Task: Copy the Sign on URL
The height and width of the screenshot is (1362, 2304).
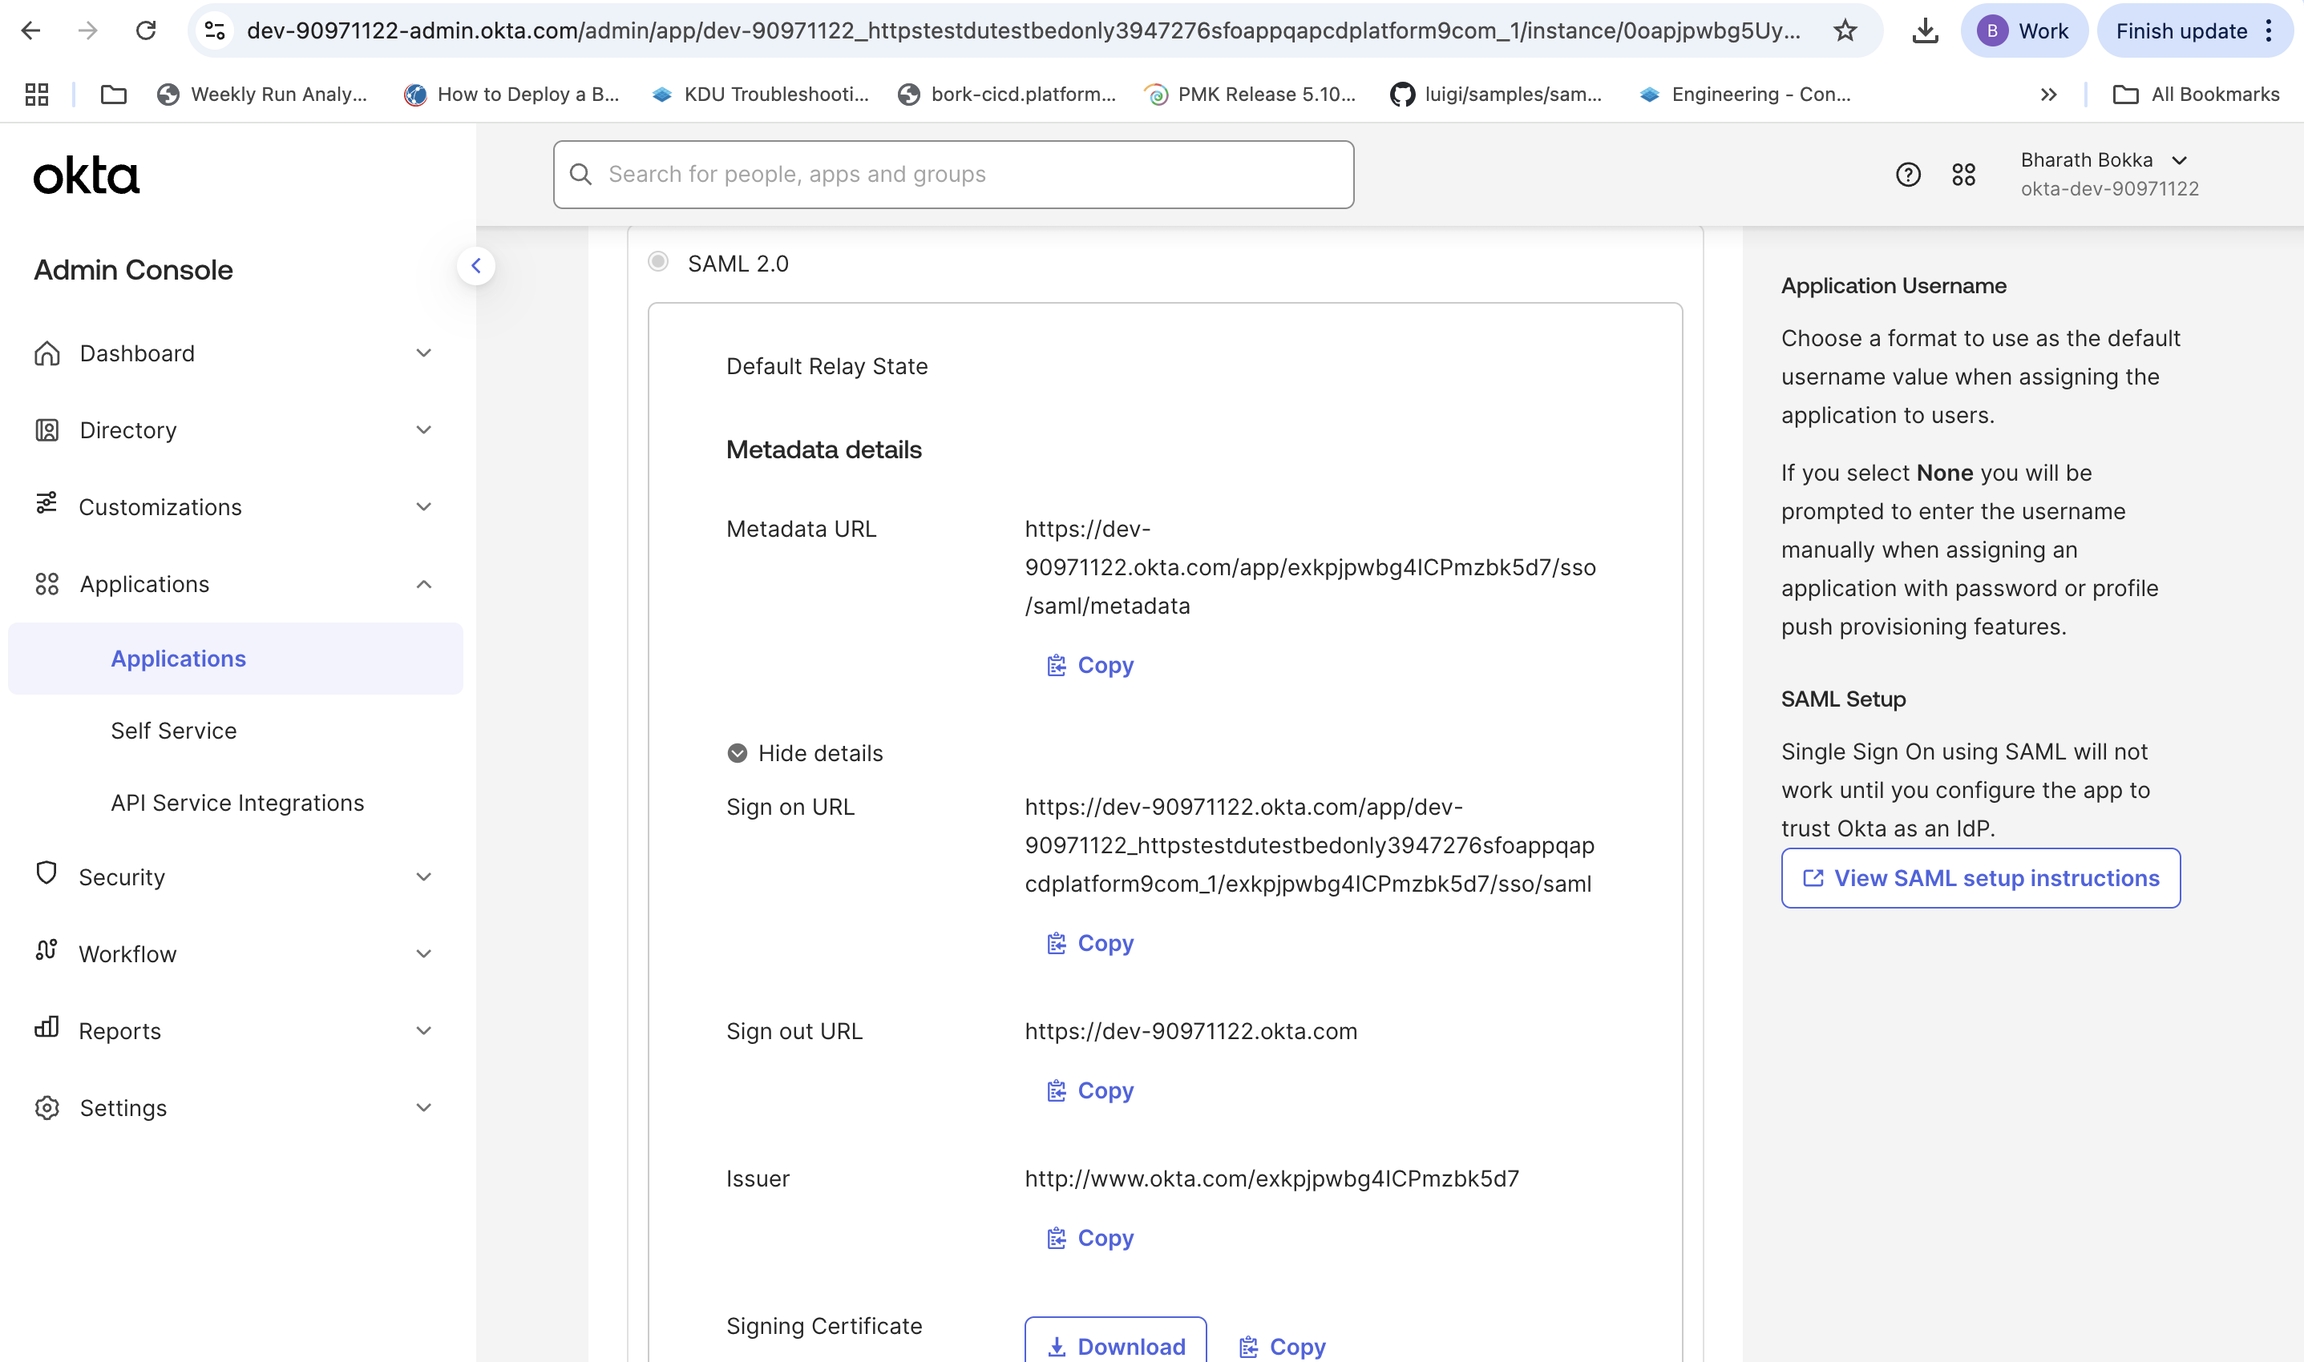Action: 1090,943
